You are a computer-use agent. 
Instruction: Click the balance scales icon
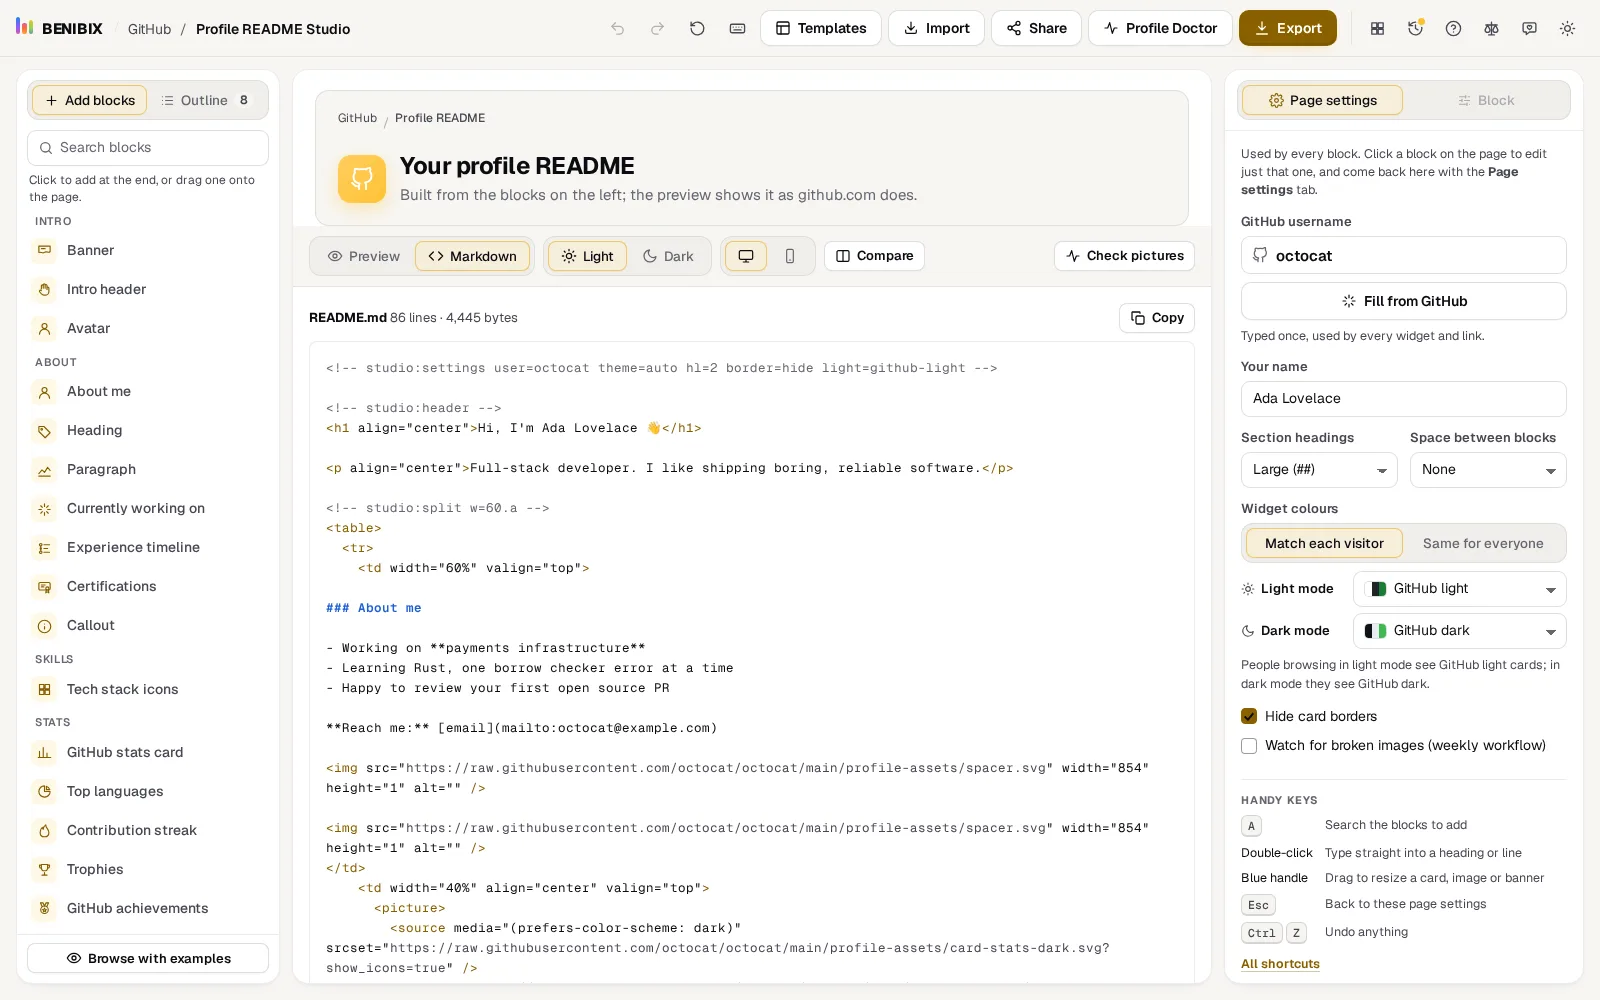pos(1491,29)
